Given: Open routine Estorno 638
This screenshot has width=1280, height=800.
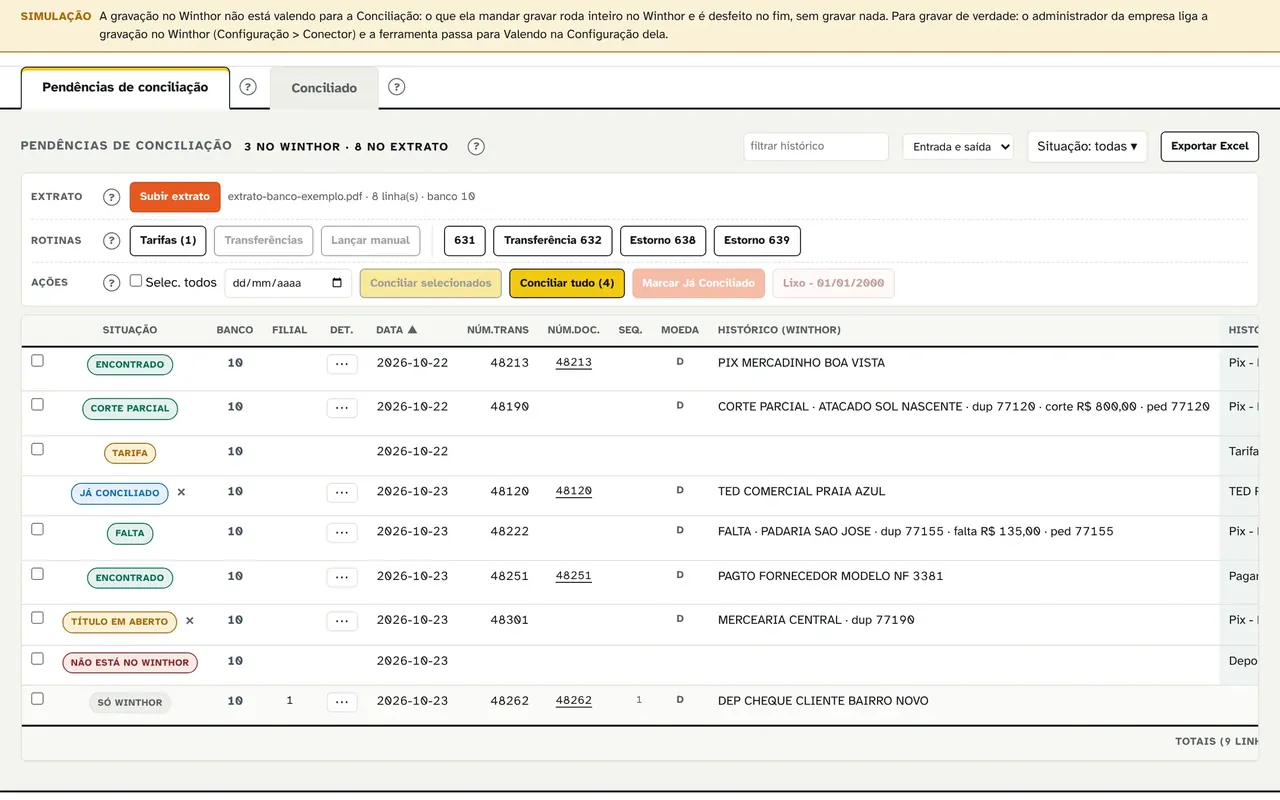Looking at the screenshot, I should (x=663, y=241).
